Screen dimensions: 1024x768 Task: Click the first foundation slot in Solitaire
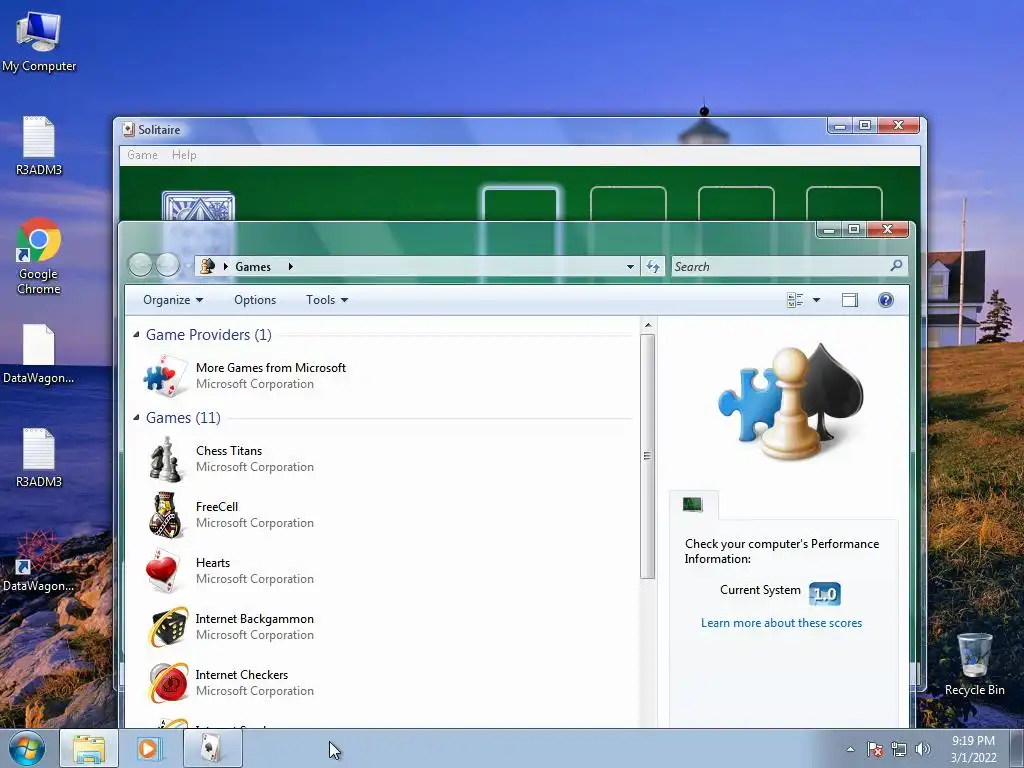pyautogui.click(x=520, y=204)
